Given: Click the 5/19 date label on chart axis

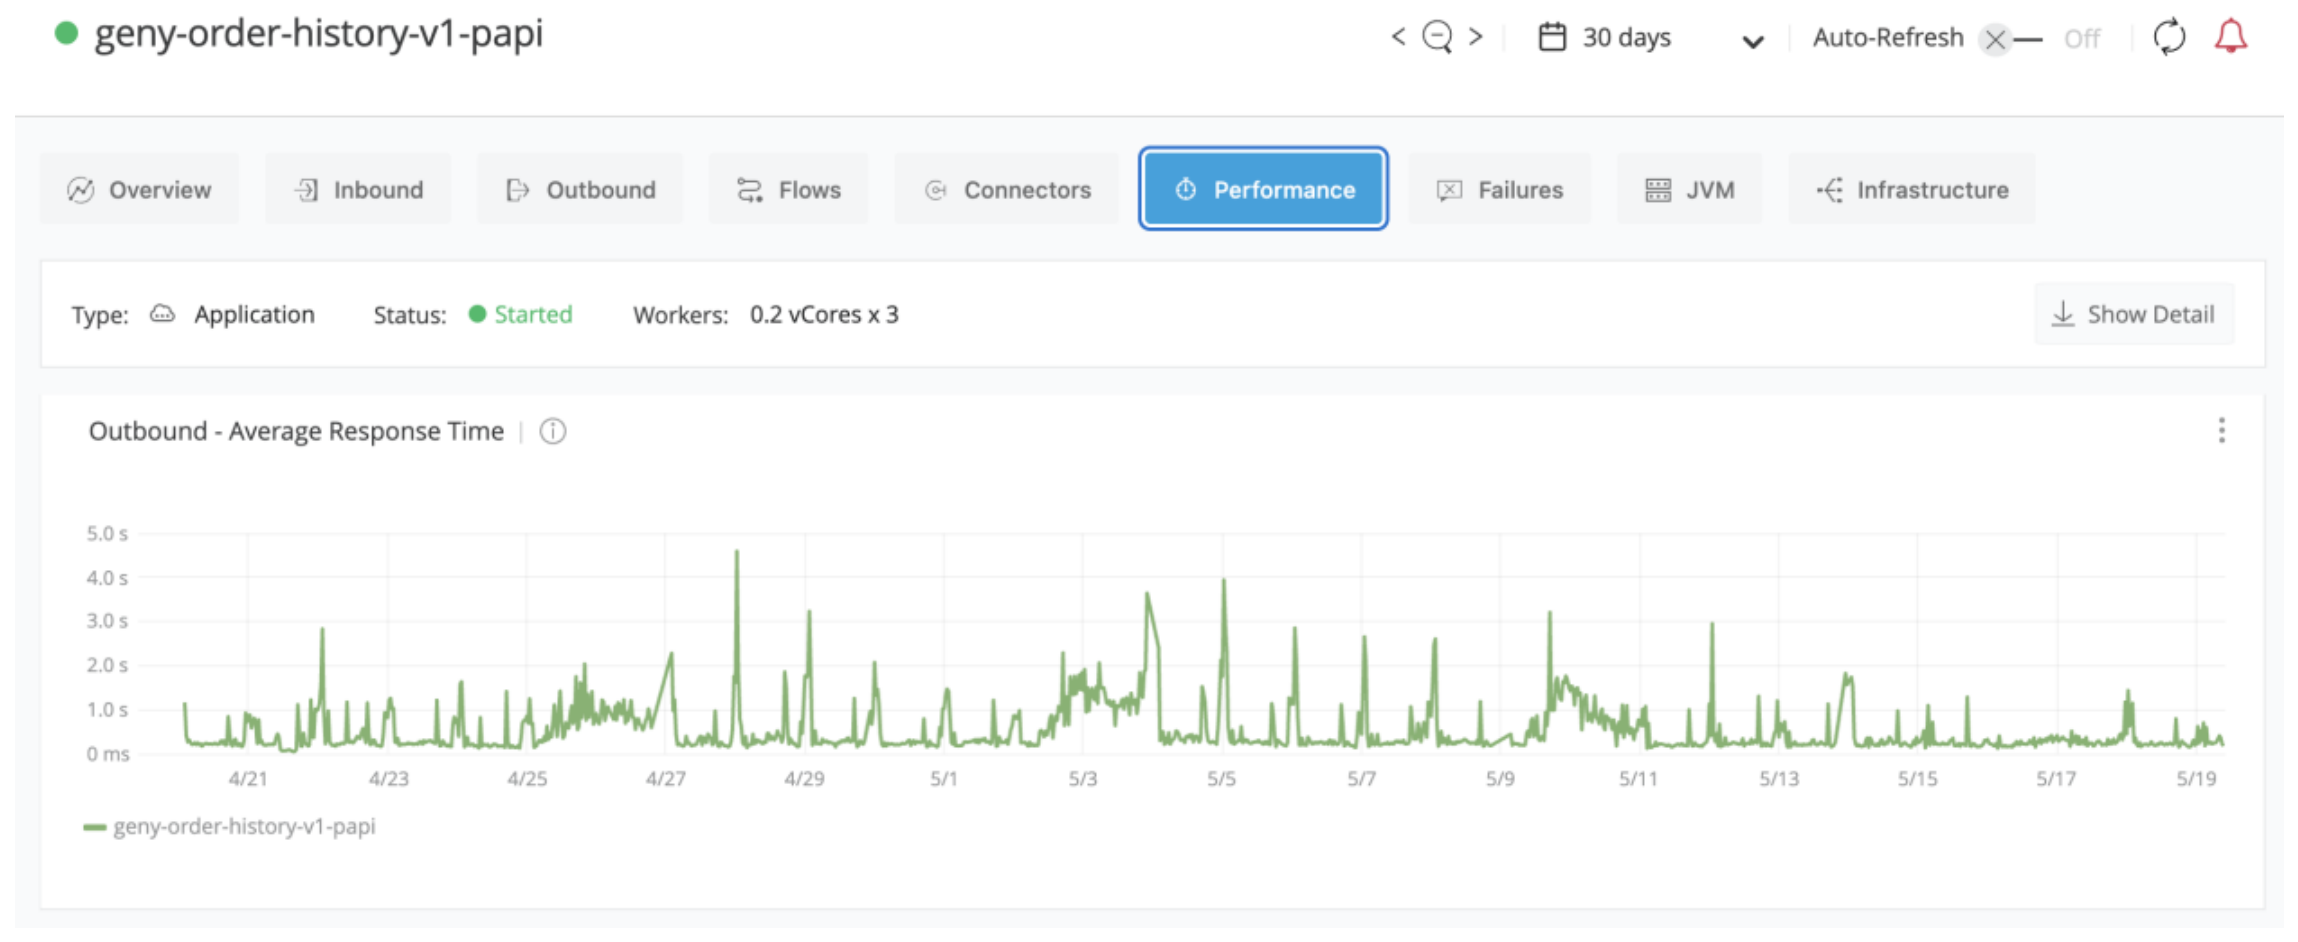Looking at the screenshot, I should pyautogui.click(x=2196, y=778).
